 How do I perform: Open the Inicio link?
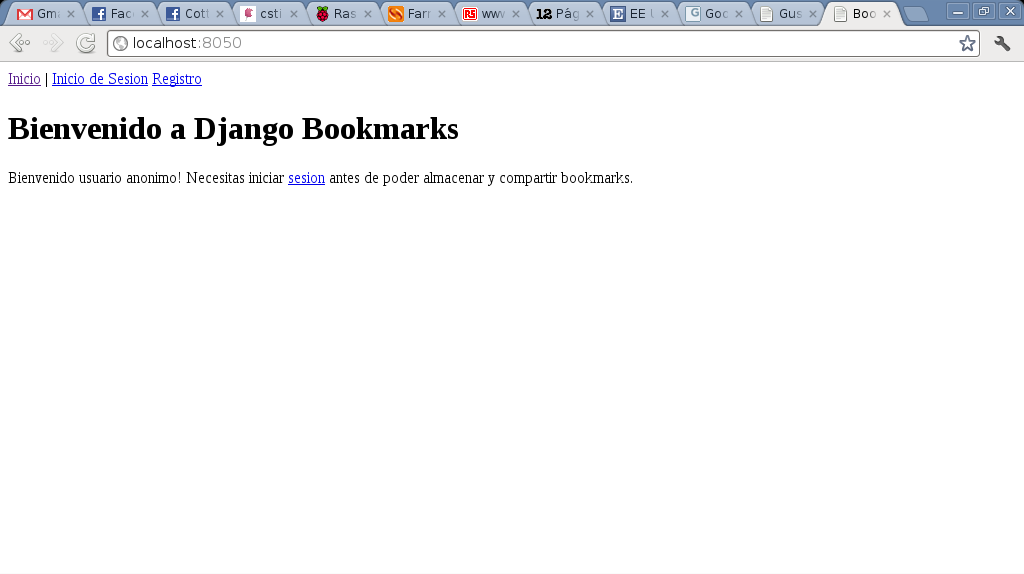pos(24,79)
